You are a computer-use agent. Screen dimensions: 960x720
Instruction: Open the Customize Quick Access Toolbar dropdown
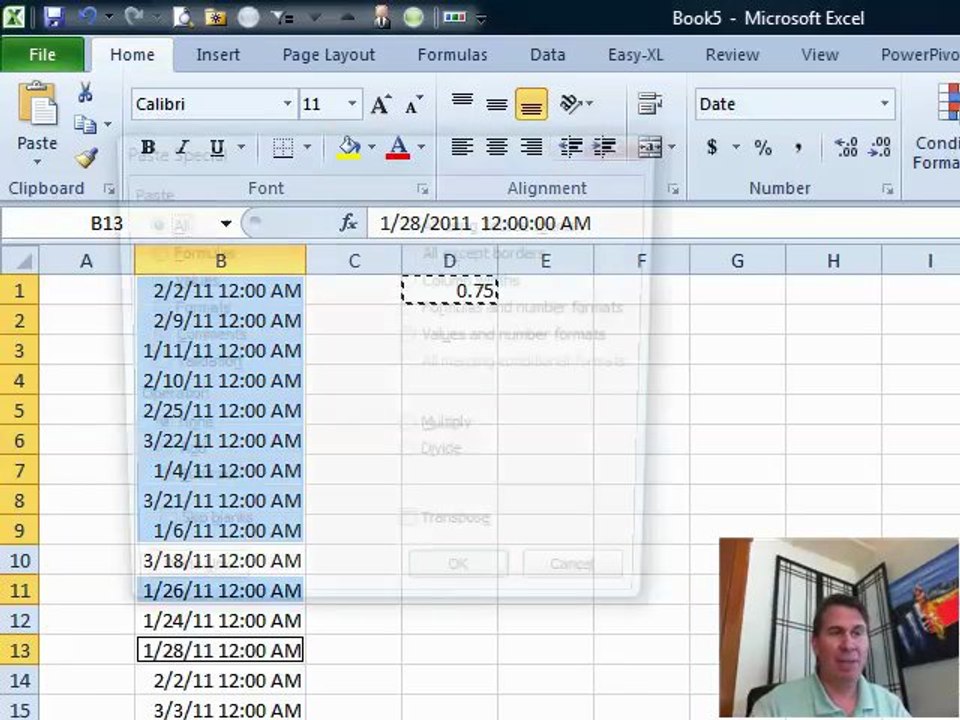point(481,18)
